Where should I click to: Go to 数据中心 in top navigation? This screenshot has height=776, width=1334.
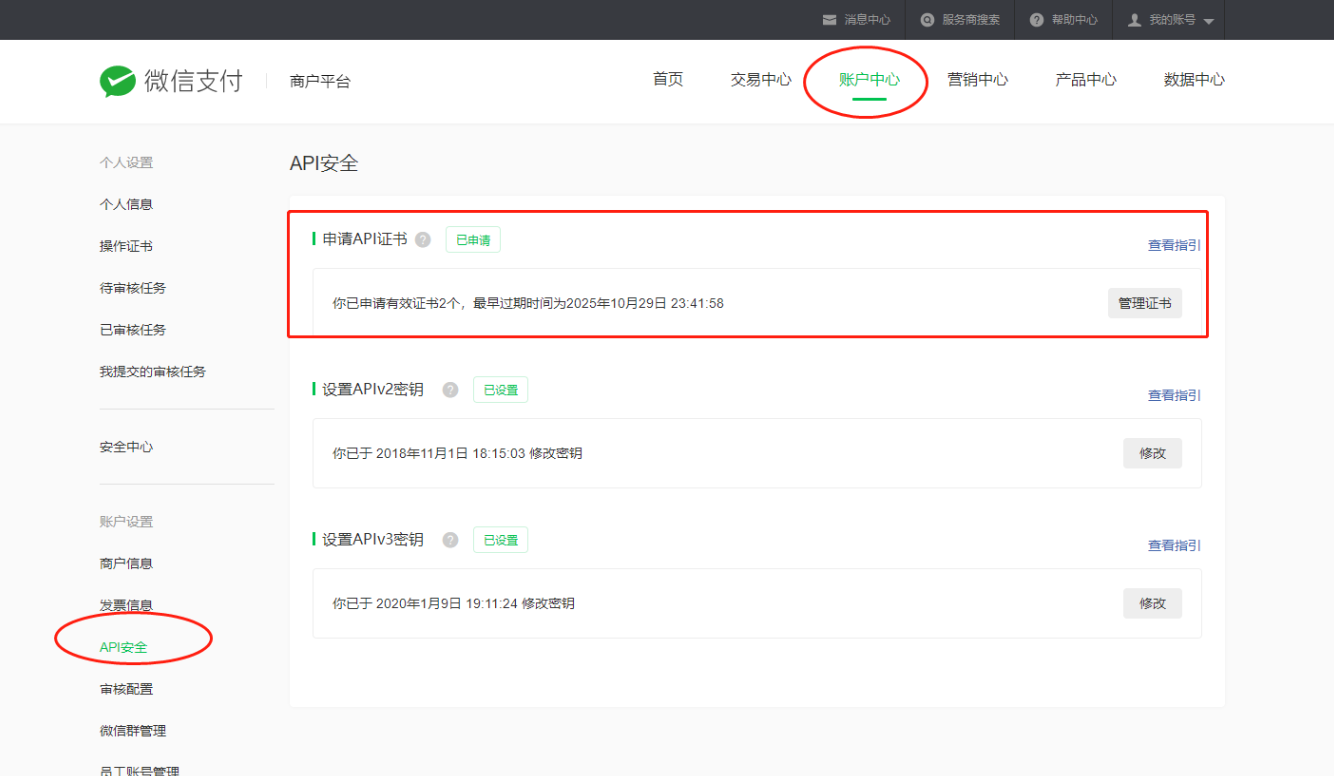[1194, 80]
